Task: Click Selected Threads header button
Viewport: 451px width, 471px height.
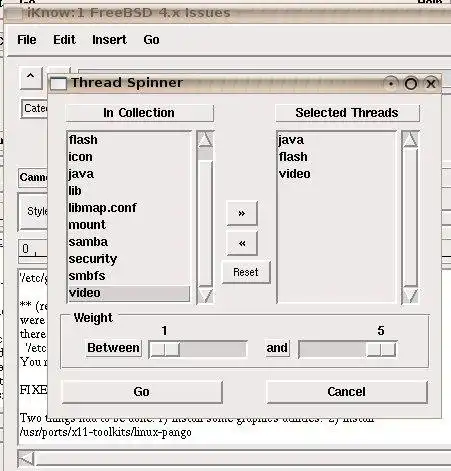Action: (x=347, y=113)
